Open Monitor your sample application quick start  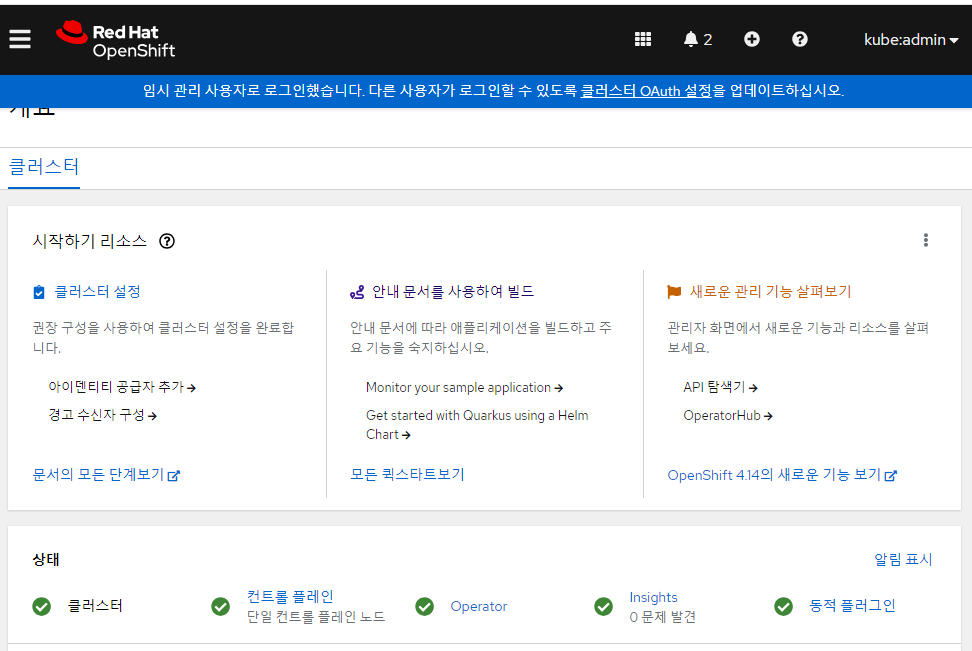pos(464,388)
